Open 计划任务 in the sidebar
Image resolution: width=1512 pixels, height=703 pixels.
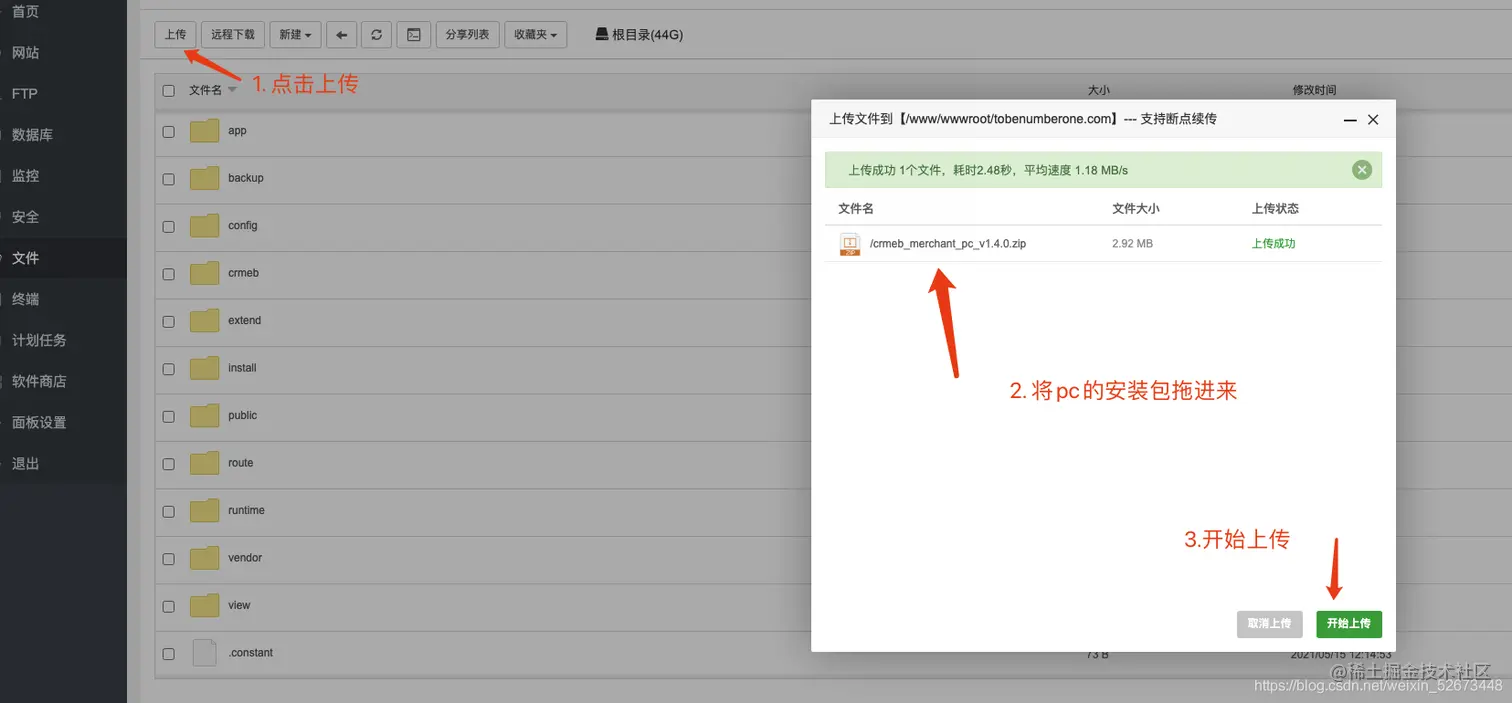click(x=39, y=339)
